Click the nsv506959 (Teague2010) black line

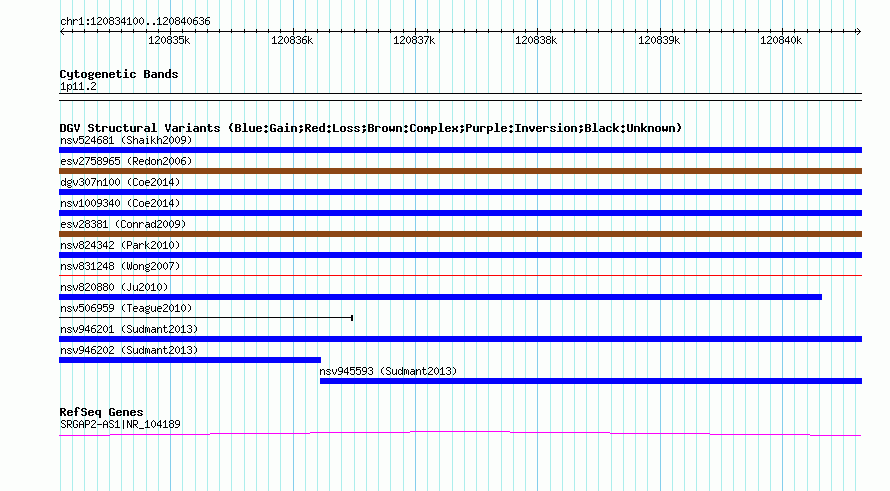[206, 318]
